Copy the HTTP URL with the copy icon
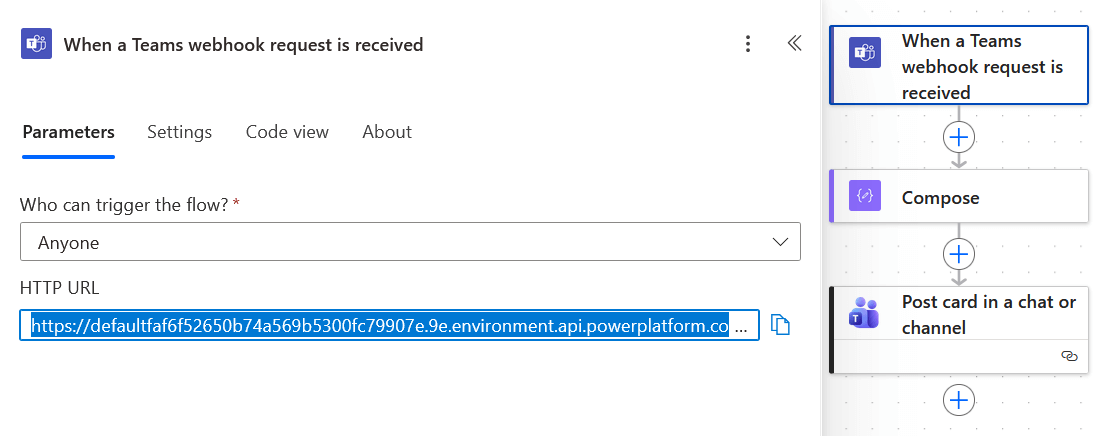 (781, 326)
